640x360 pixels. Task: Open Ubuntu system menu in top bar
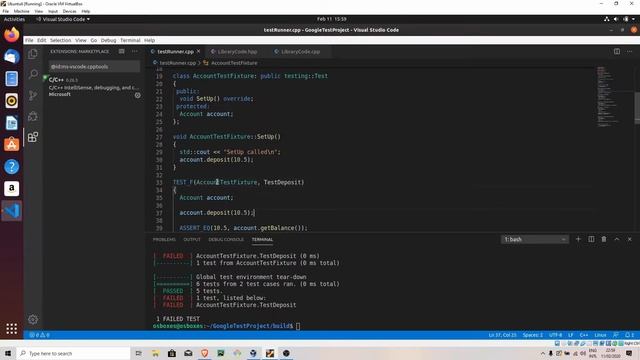tap(620, 19)
